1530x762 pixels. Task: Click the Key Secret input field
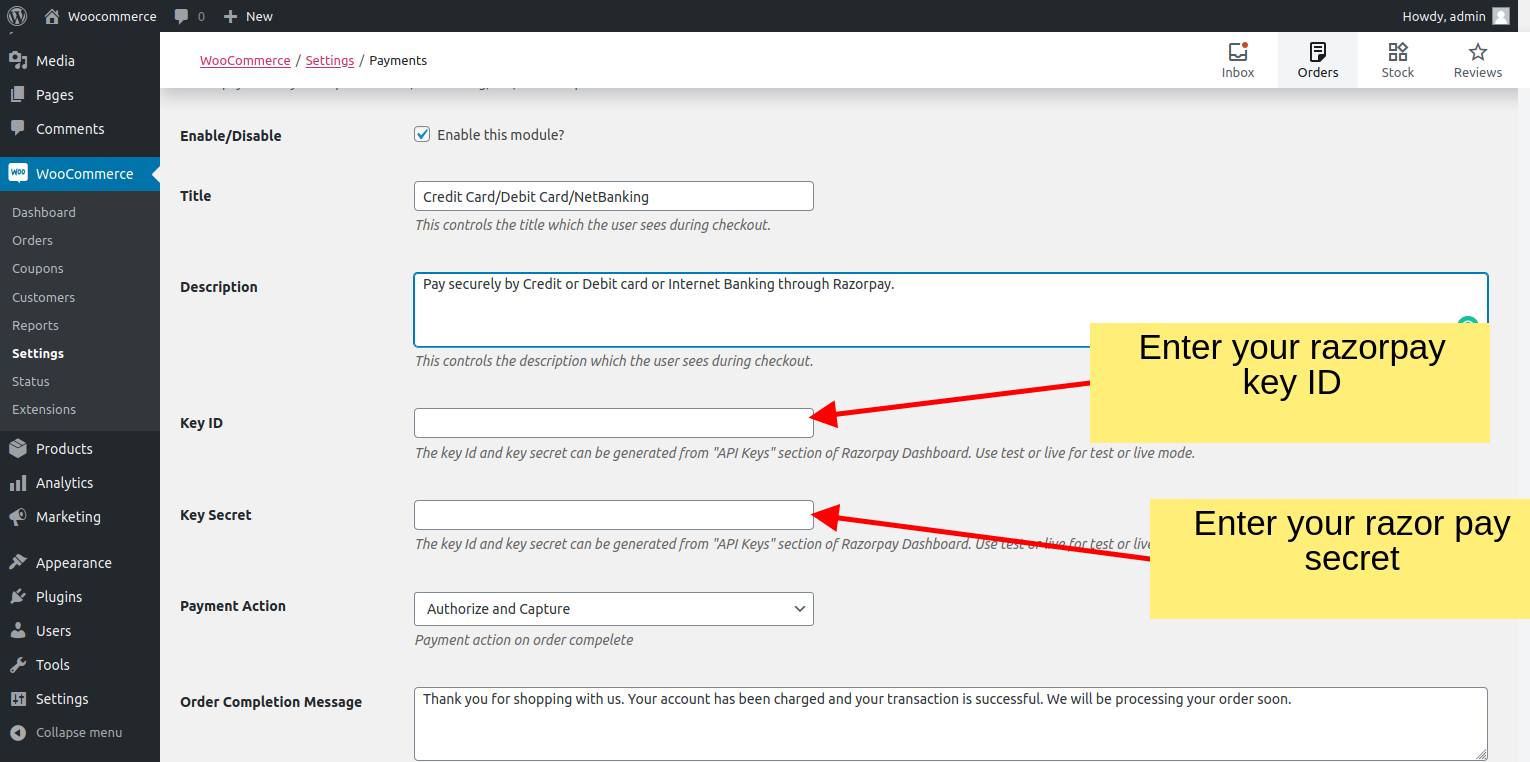[x=614, y=515]
